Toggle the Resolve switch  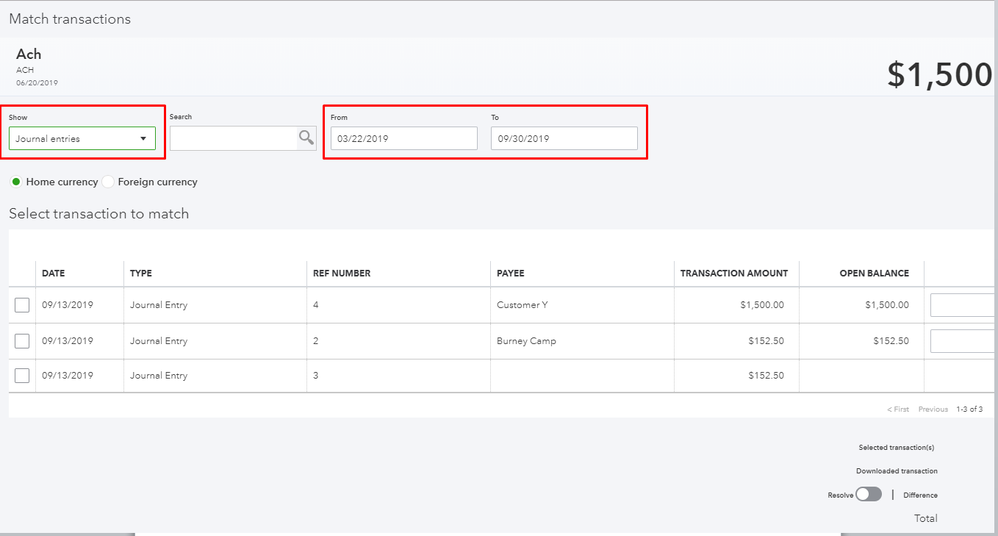click(868, 494)
